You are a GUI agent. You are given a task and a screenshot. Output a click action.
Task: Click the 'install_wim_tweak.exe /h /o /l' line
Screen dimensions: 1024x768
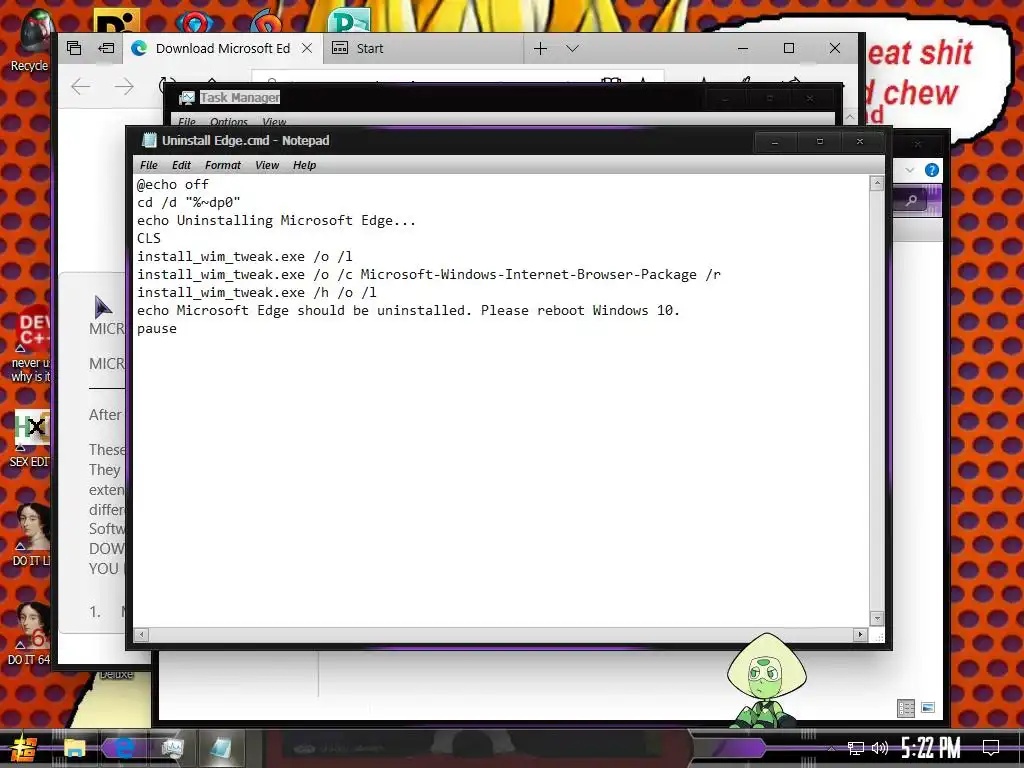[257, 293]
